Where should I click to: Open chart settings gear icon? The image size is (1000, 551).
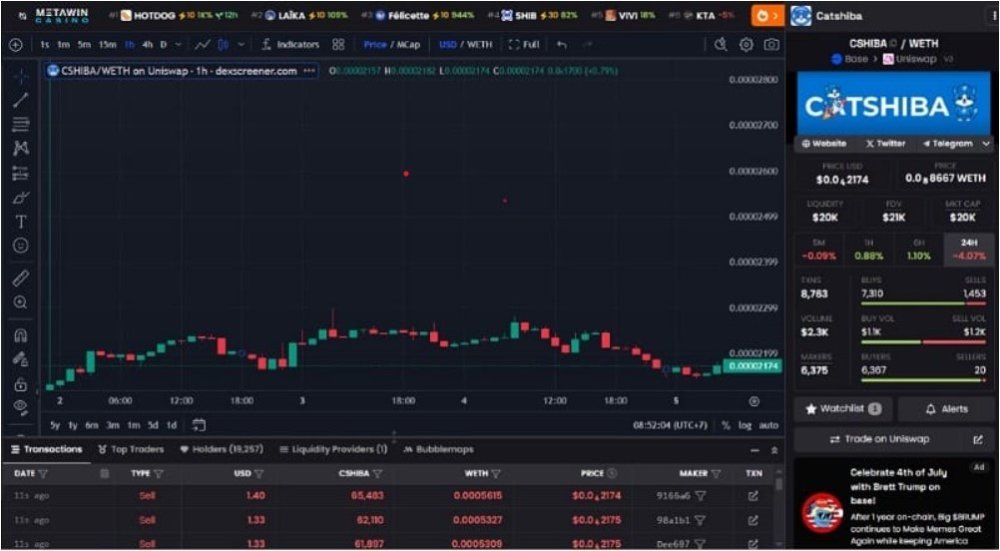(746, 45)
